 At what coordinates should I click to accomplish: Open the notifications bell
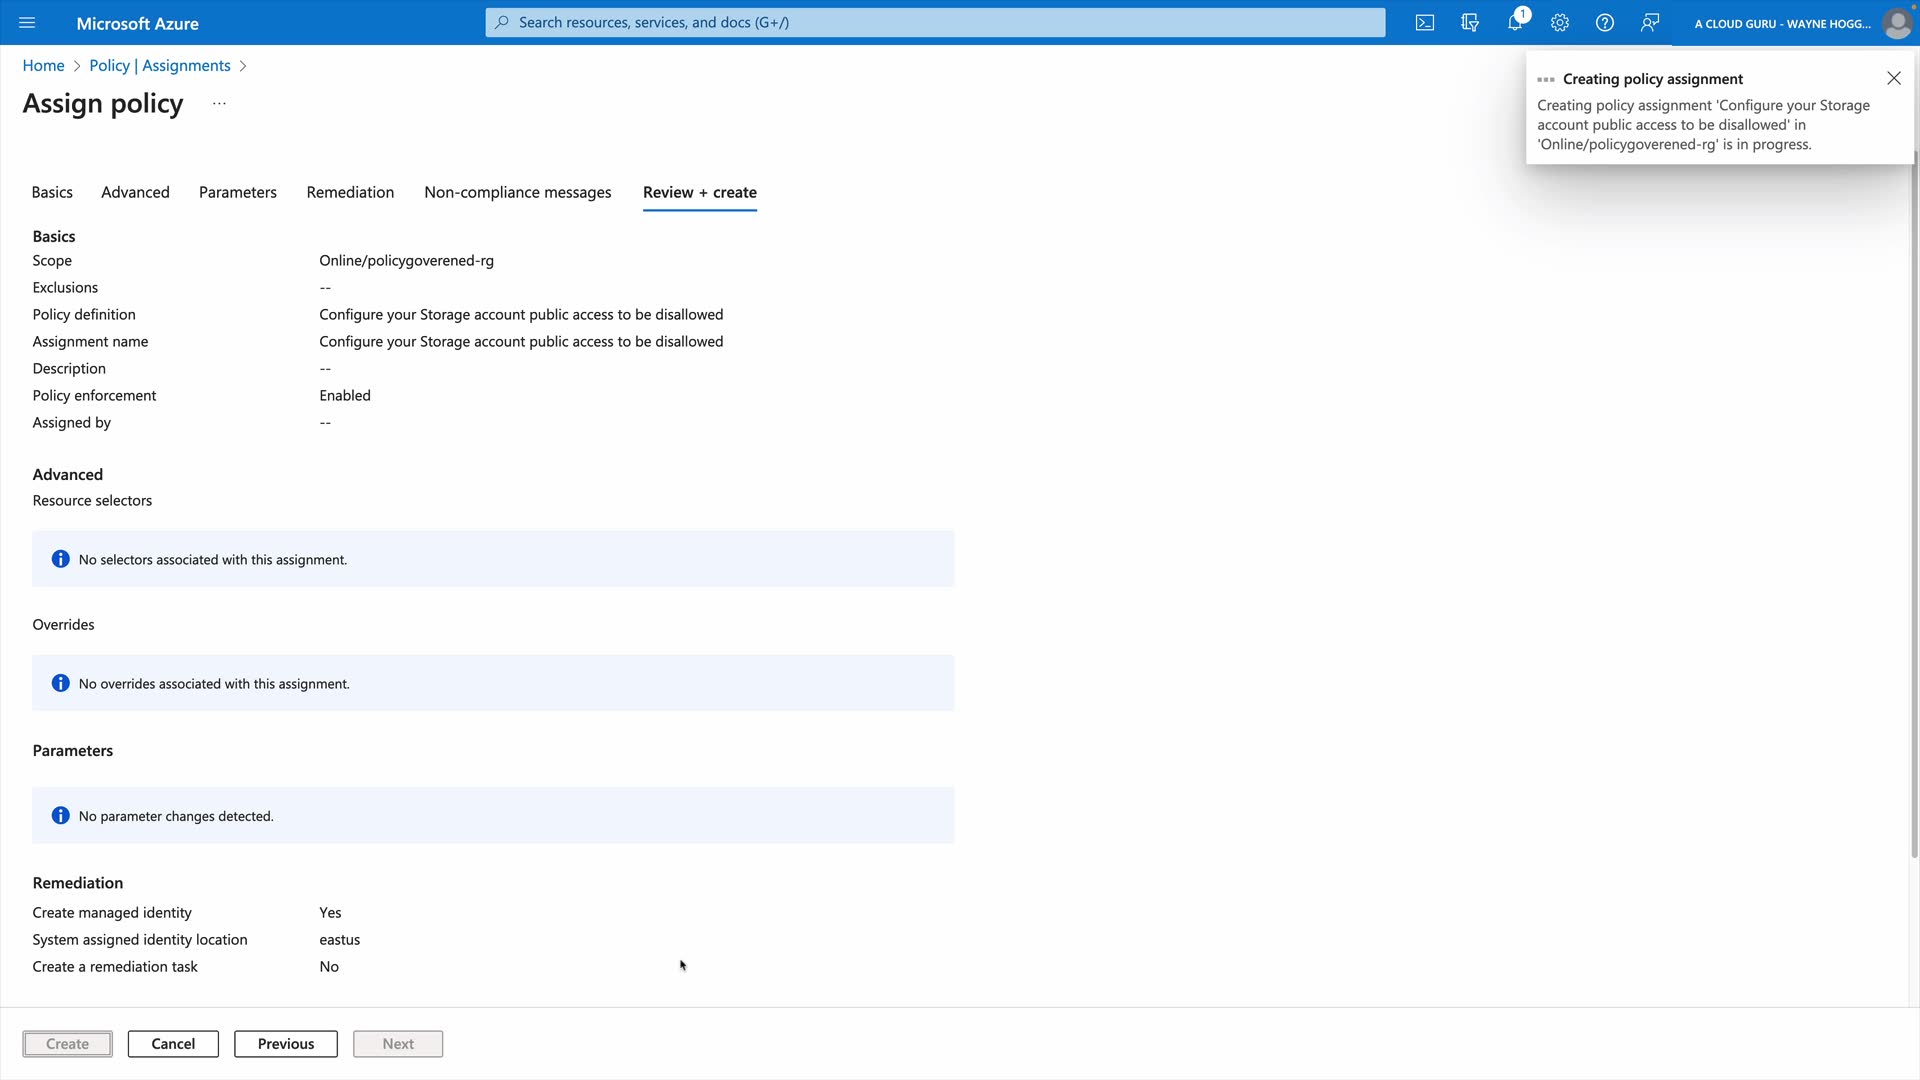click(1515, 23)
